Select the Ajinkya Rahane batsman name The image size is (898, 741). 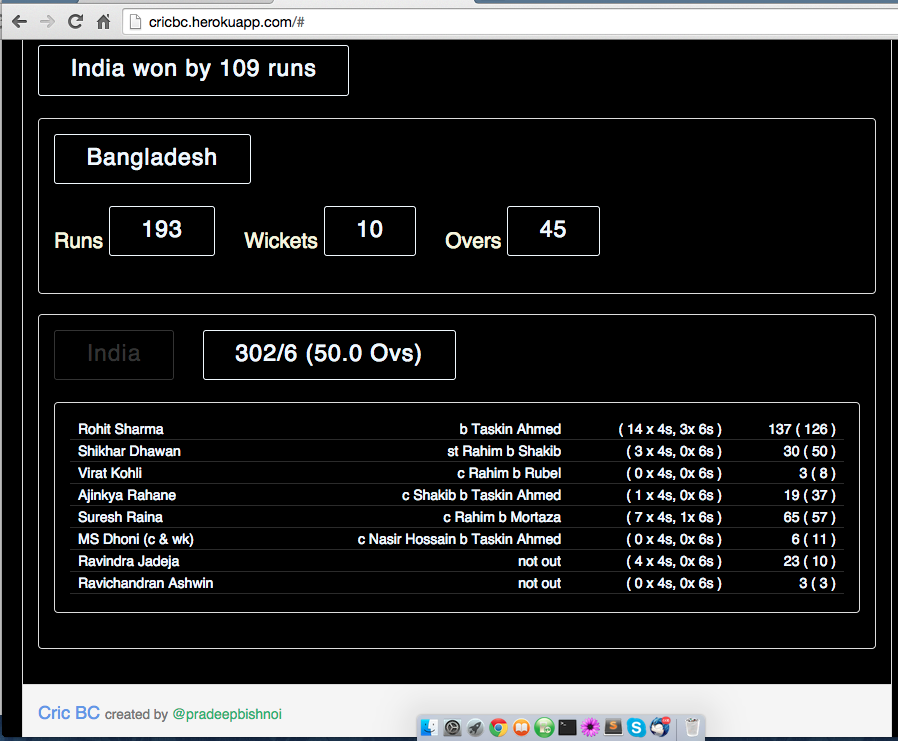click(127, 495)
